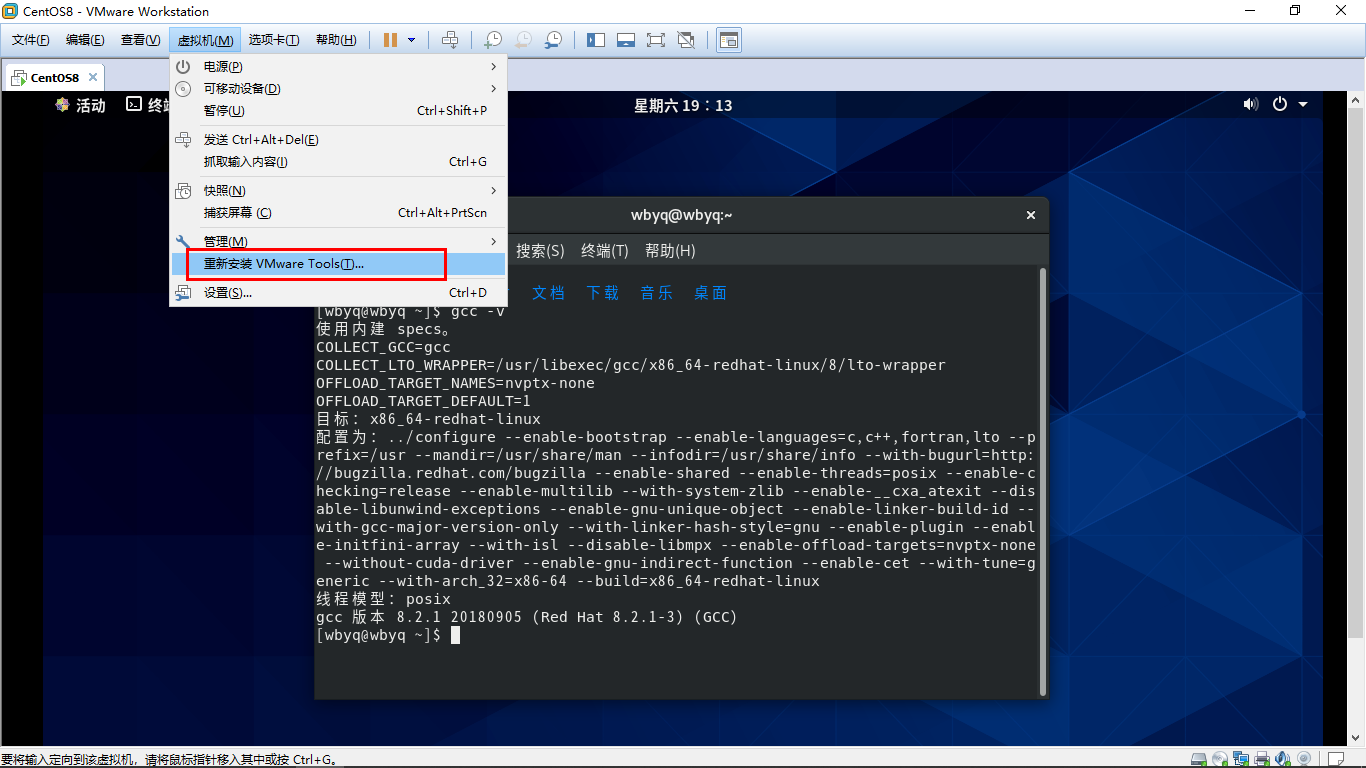Click the console view toolbar icon

pos(729,40)
